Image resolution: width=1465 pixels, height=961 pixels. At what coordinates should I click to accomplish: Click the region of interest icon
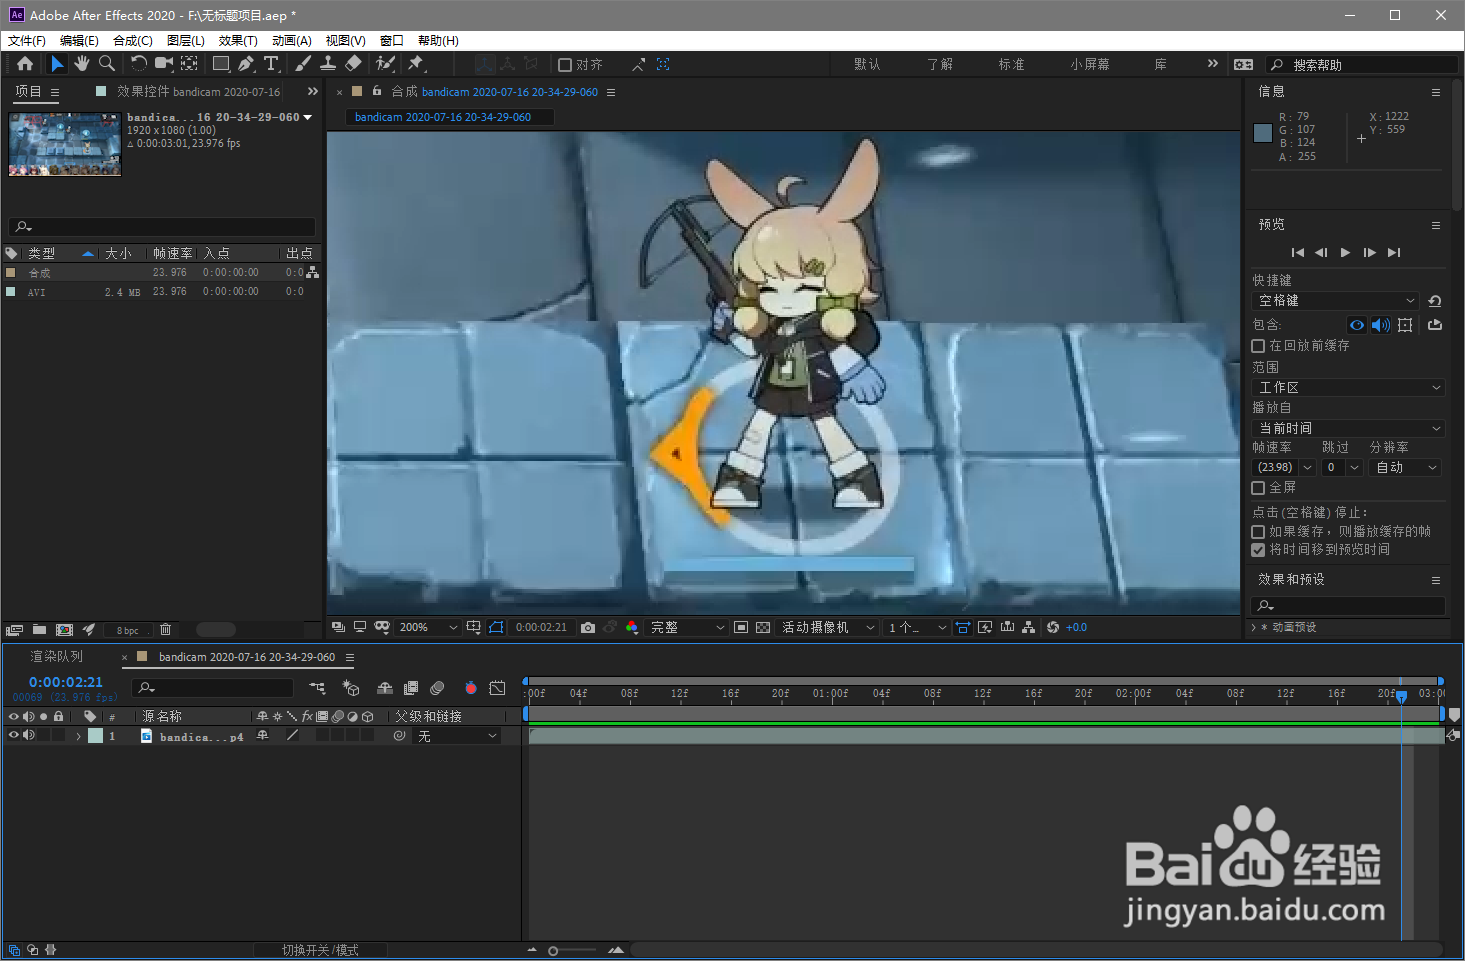point(741,628)
